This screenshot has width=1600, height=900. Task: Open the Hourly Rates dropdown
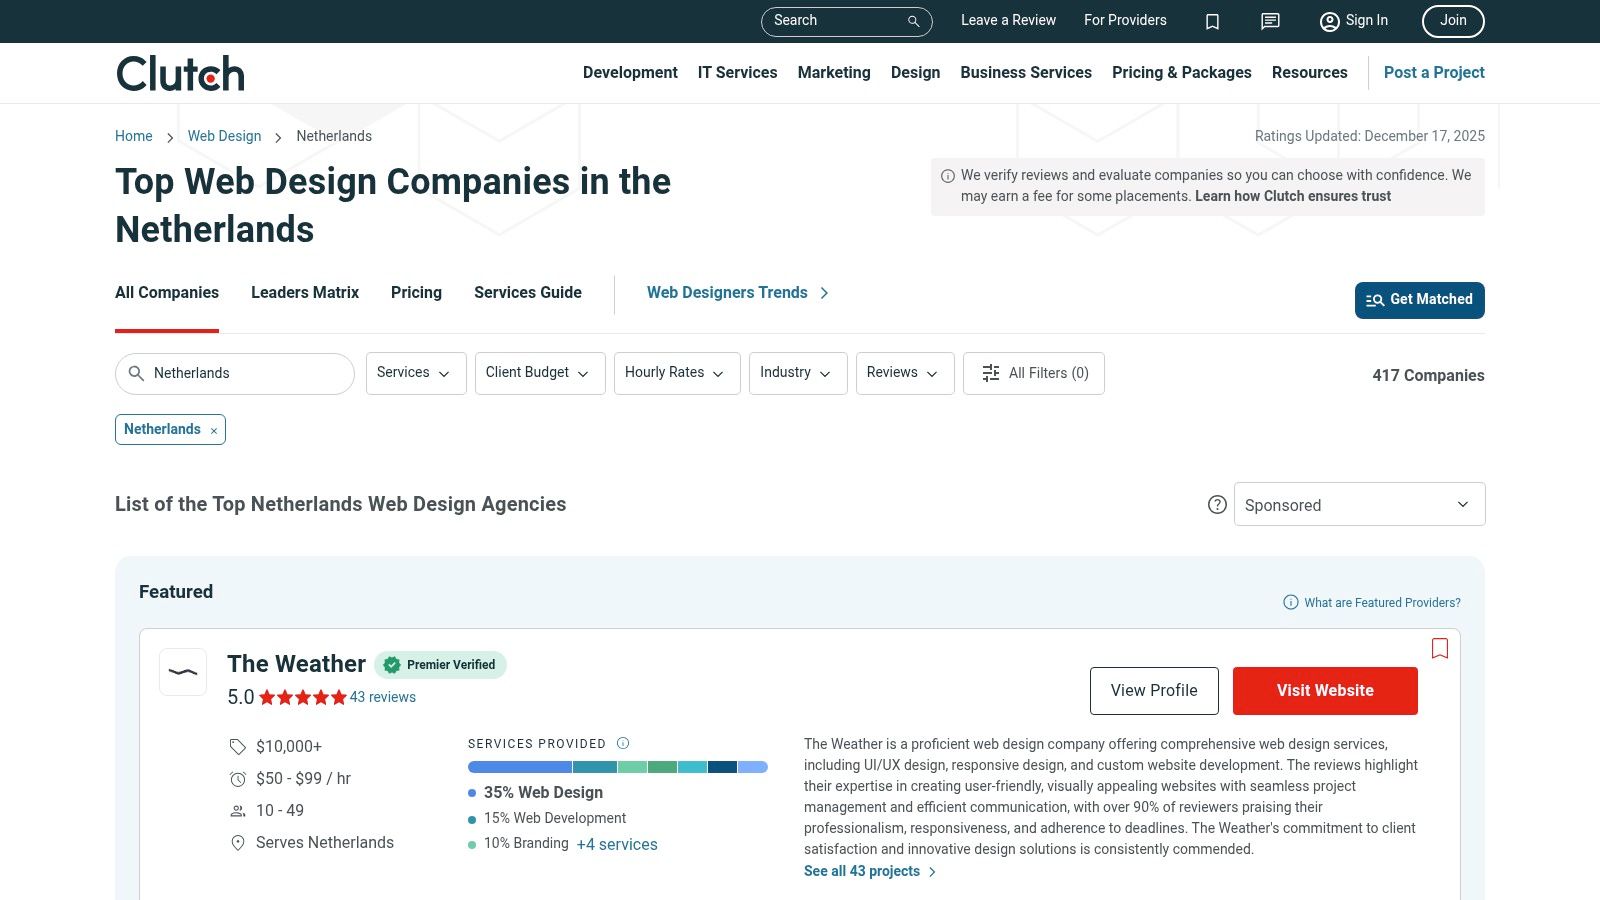point(676,373)
